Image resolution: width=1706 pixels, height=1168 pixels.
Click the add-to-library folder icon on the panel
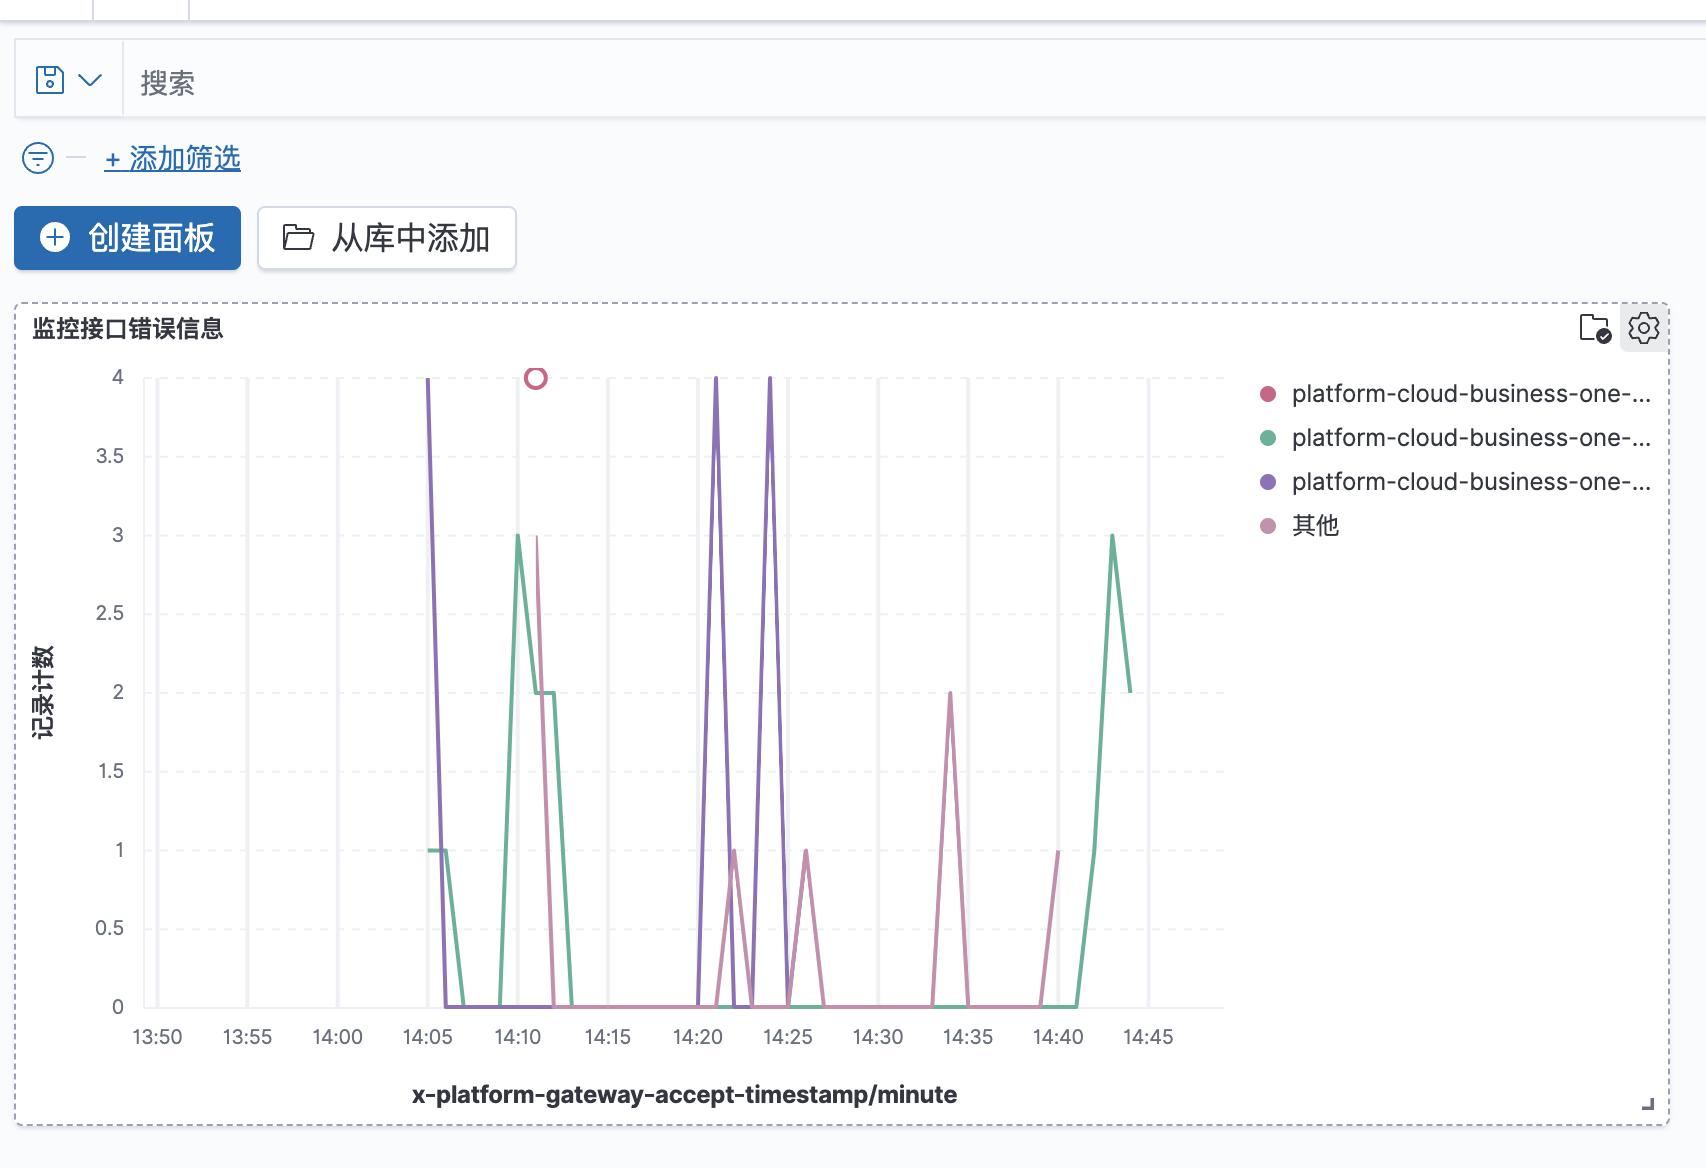pyautogui.click(x=1594, y=329)
